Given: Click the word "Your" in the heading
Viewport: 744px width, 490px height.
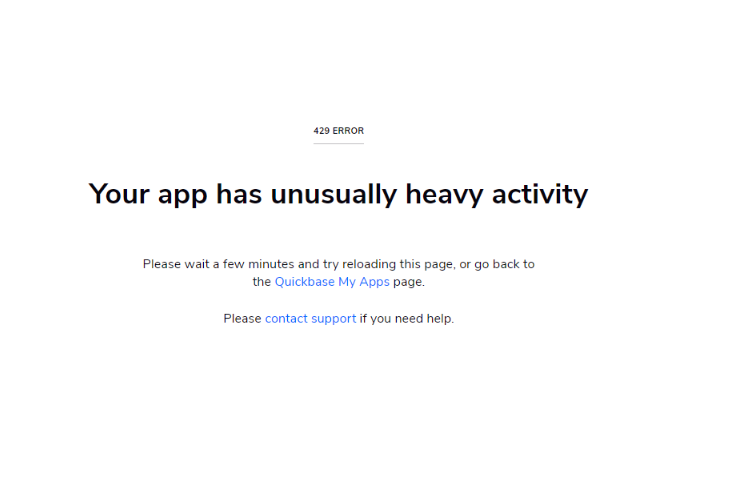Looking at the screenshot, I should [x=119, y=194].
